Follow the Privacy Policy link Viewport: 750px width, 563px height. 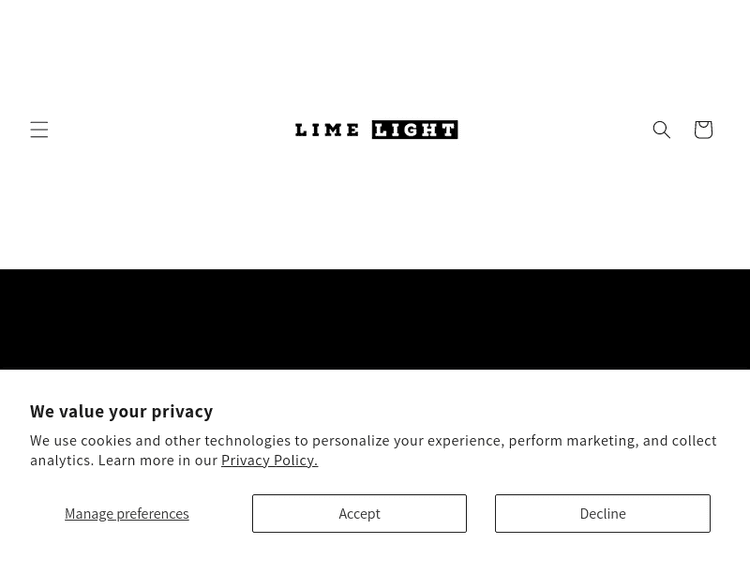point(269,461)
